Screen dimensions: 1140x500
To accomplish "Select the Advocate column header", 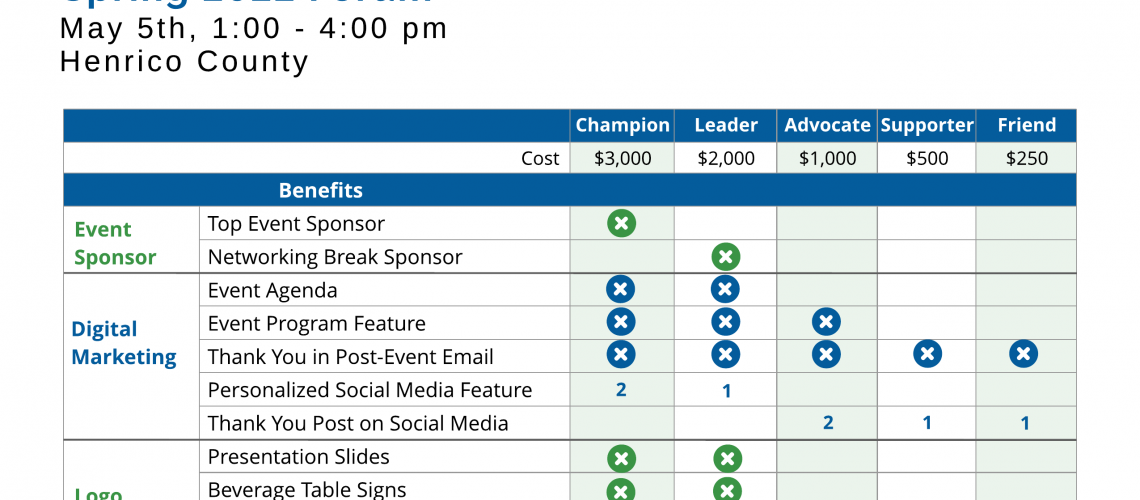I will (827, 125).
